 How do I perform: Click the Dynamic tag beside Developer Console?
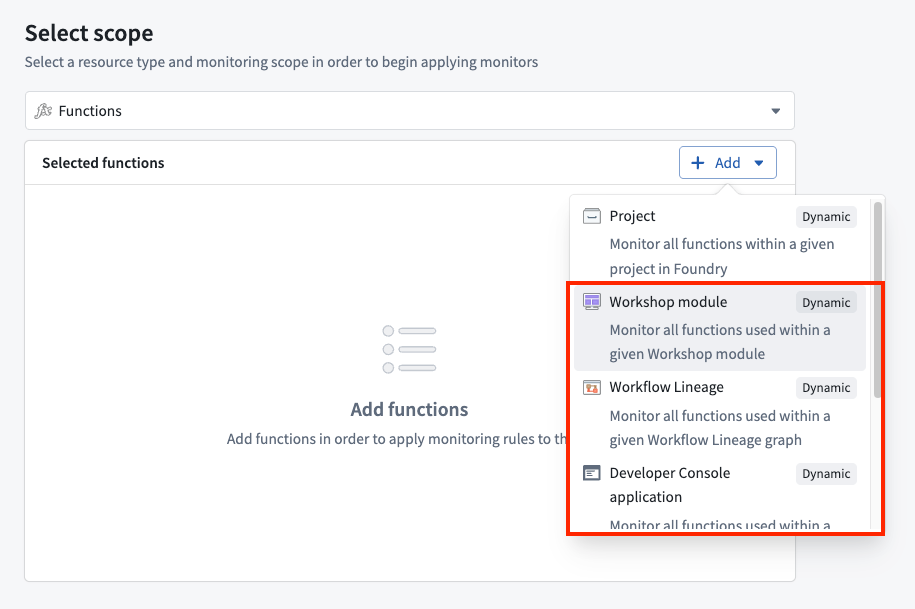(x=826, y=474)
